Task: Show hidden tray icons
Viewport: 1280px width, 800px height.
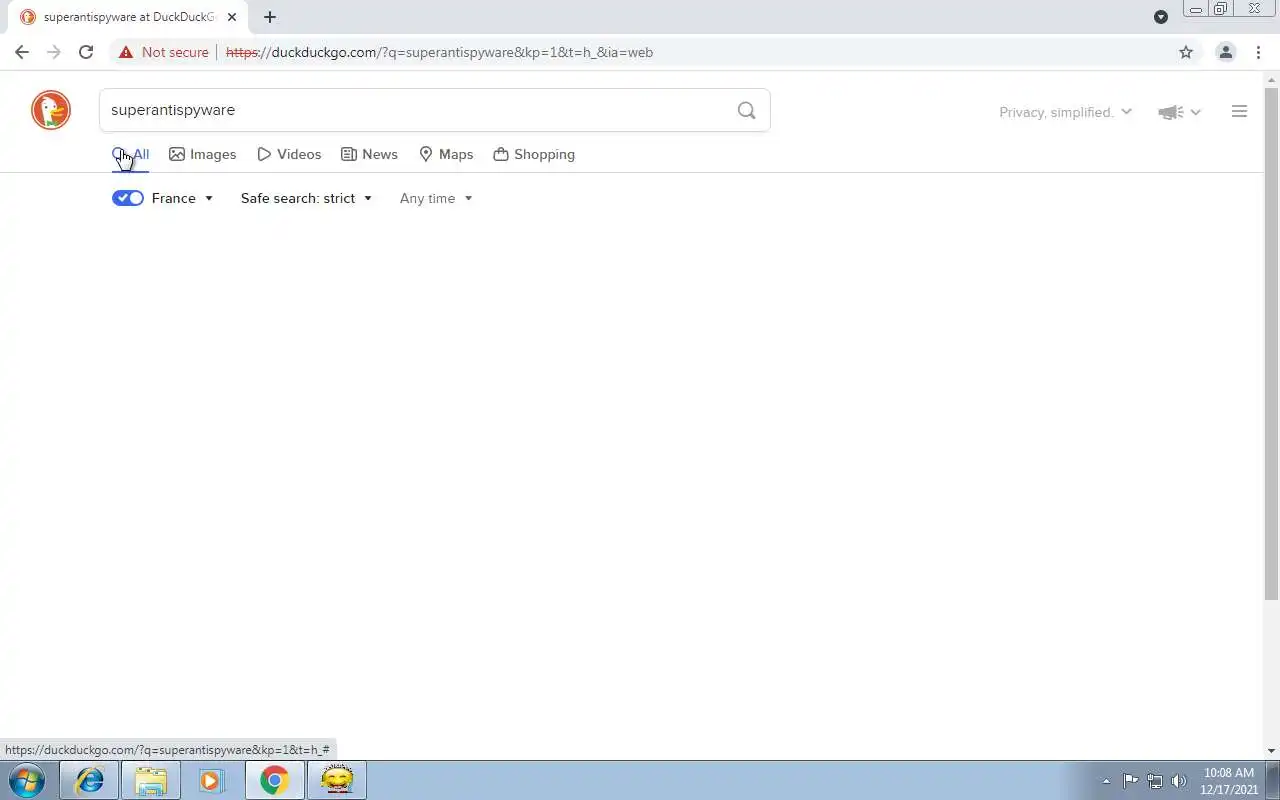Action: click(1106, 781)
